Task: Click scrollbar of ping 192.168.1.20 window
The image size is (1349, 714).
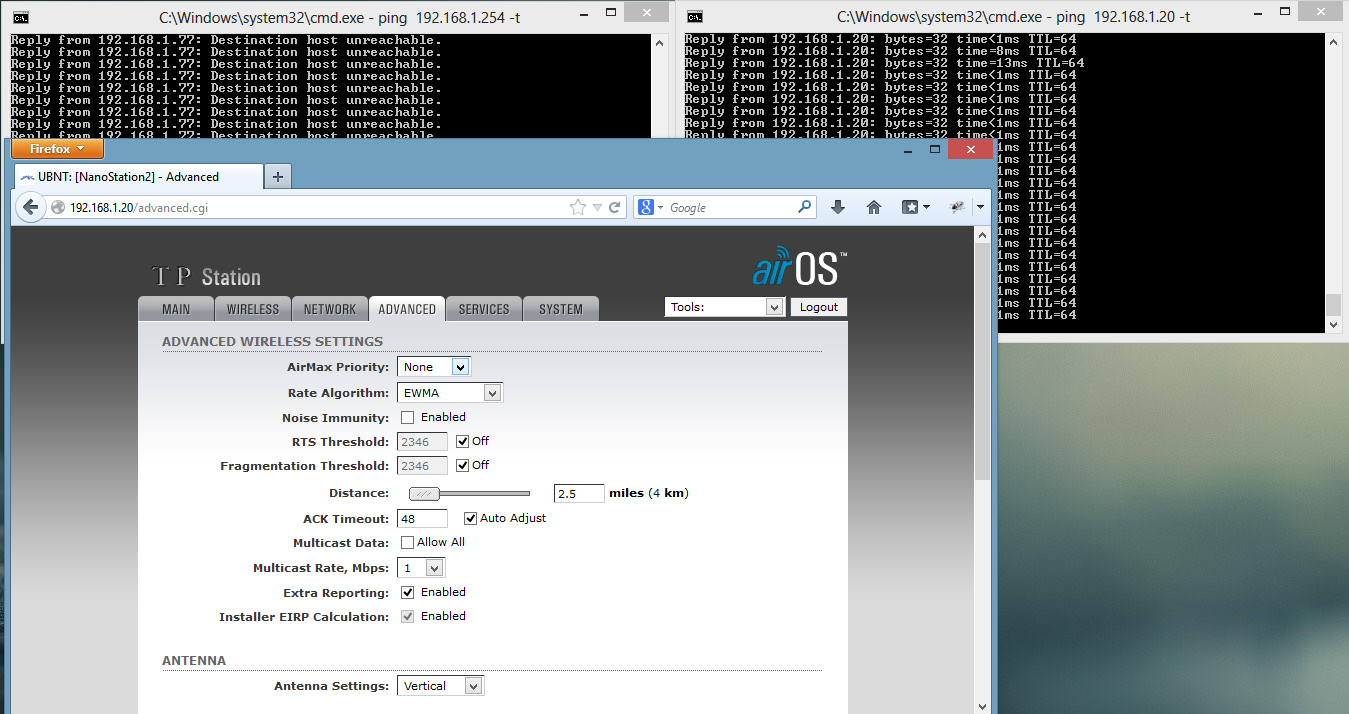Action: coord(1332,304)
